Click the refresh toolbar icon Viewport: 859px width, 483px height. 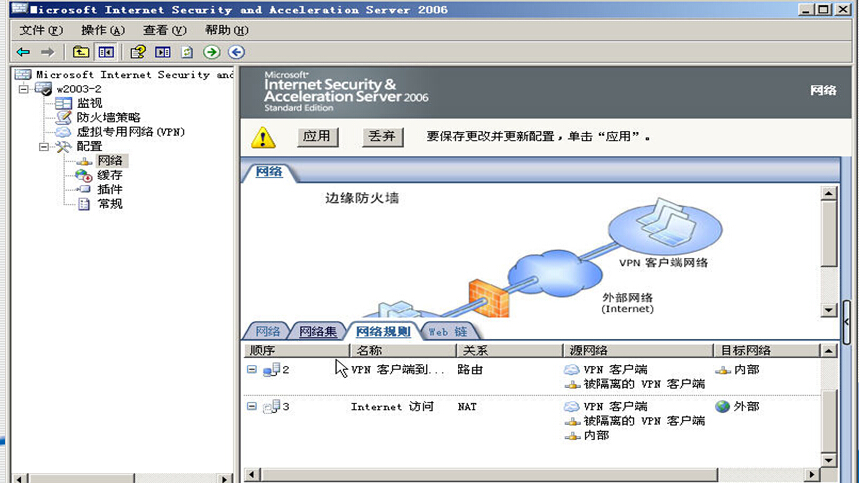click(x=186, y=52)
